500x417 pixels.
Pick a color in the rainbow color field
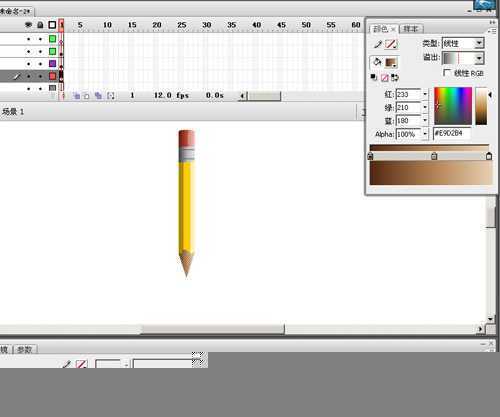pos(453,106)
